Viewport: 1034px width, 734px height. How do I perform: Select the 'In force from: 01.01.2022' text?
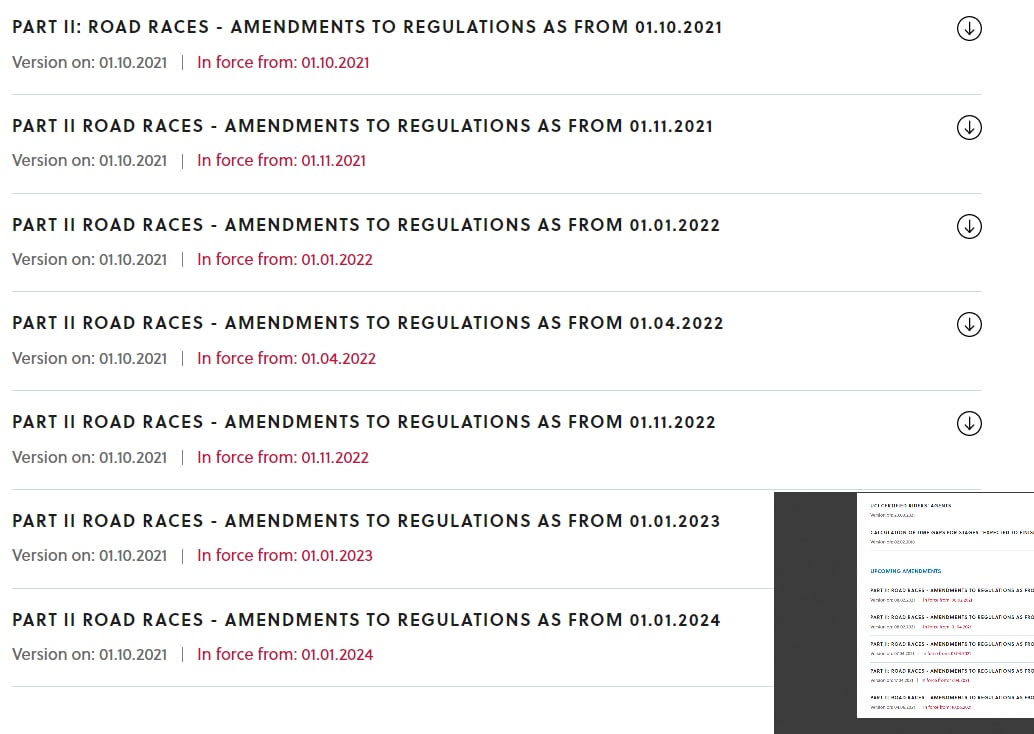[285, 260]
